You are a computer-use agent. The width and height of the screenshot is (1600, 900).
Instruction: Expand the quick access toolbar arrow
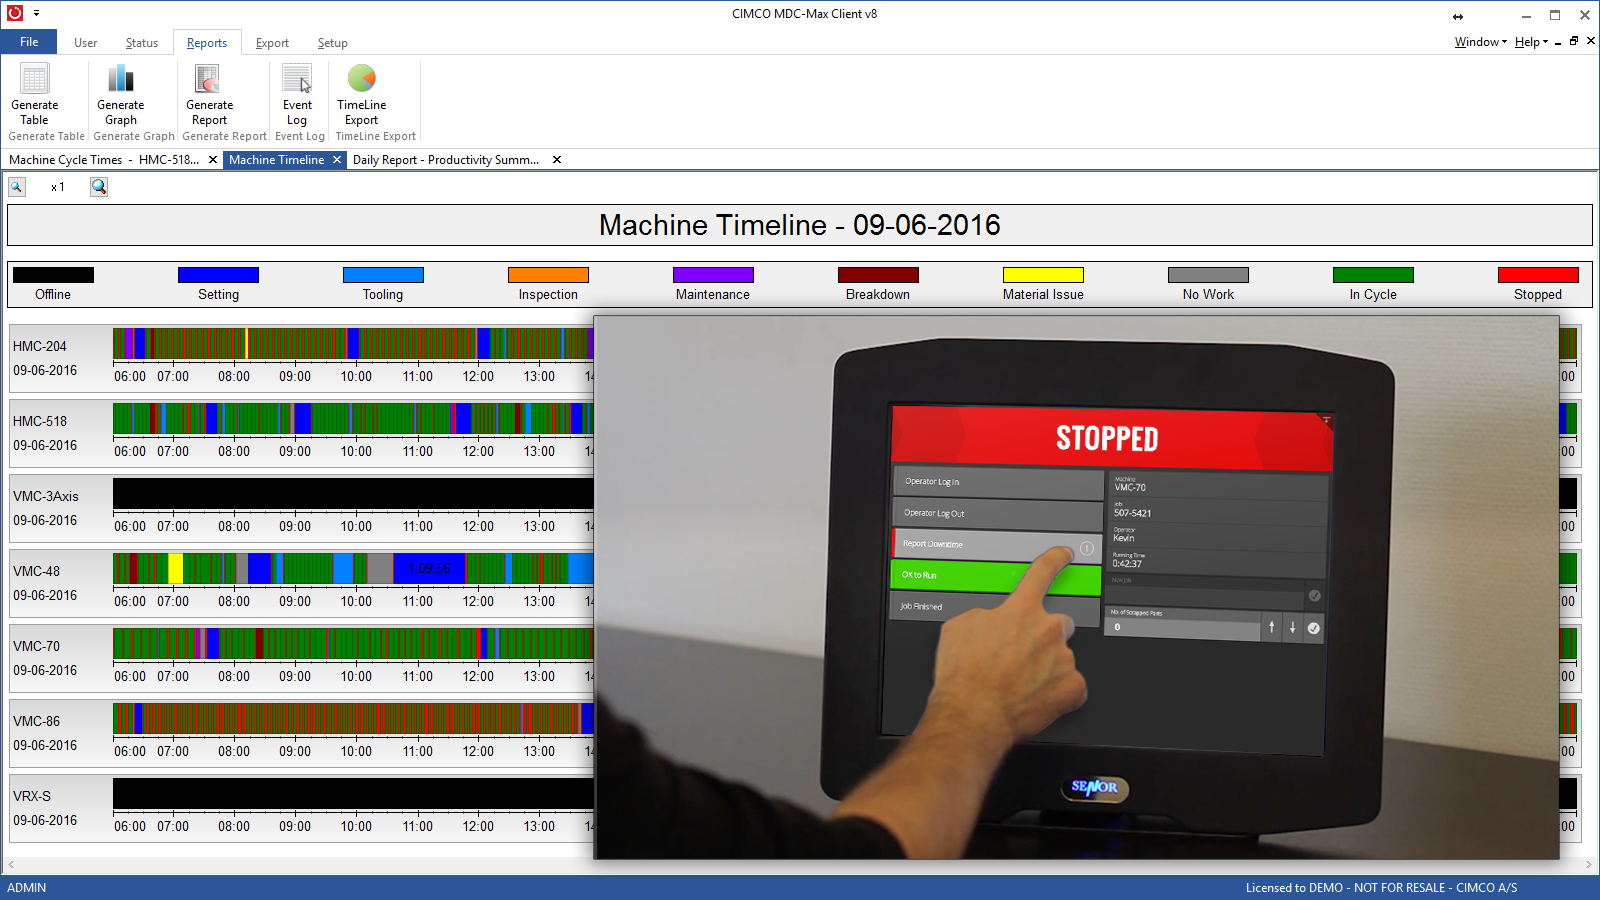36,13
